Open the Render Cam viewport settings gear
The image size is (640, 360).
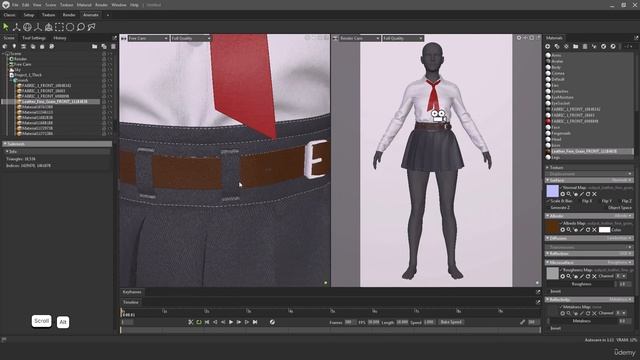pyautogui.click(x=519, y=38)
